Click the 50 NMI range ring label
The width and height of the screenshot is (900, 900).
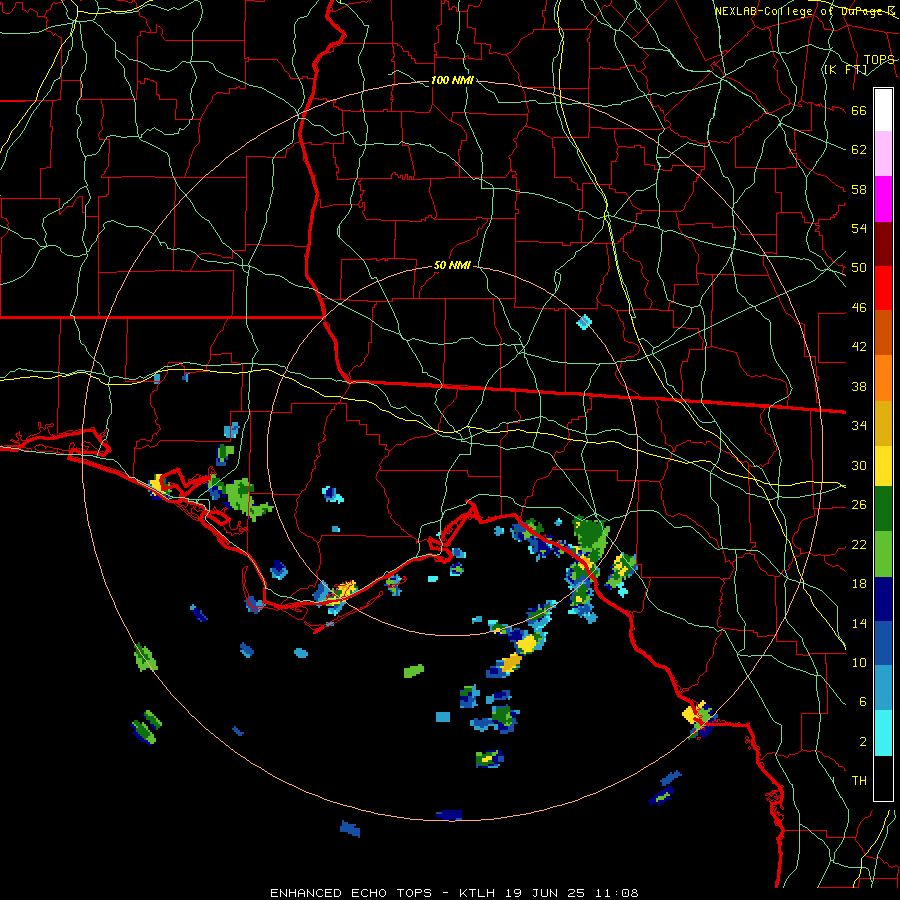(452, 265)
